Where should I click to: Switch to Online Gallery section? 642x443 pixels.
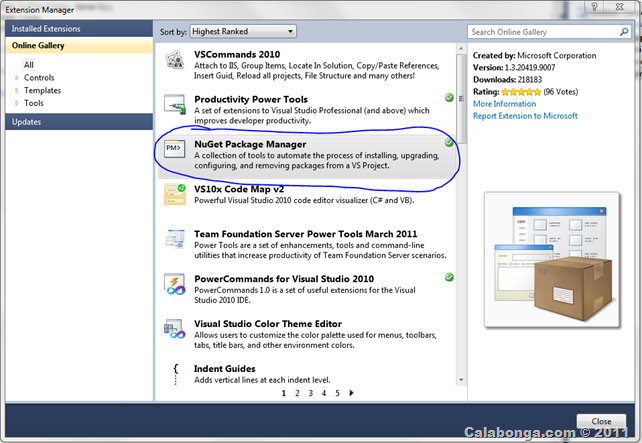point(79,45)
